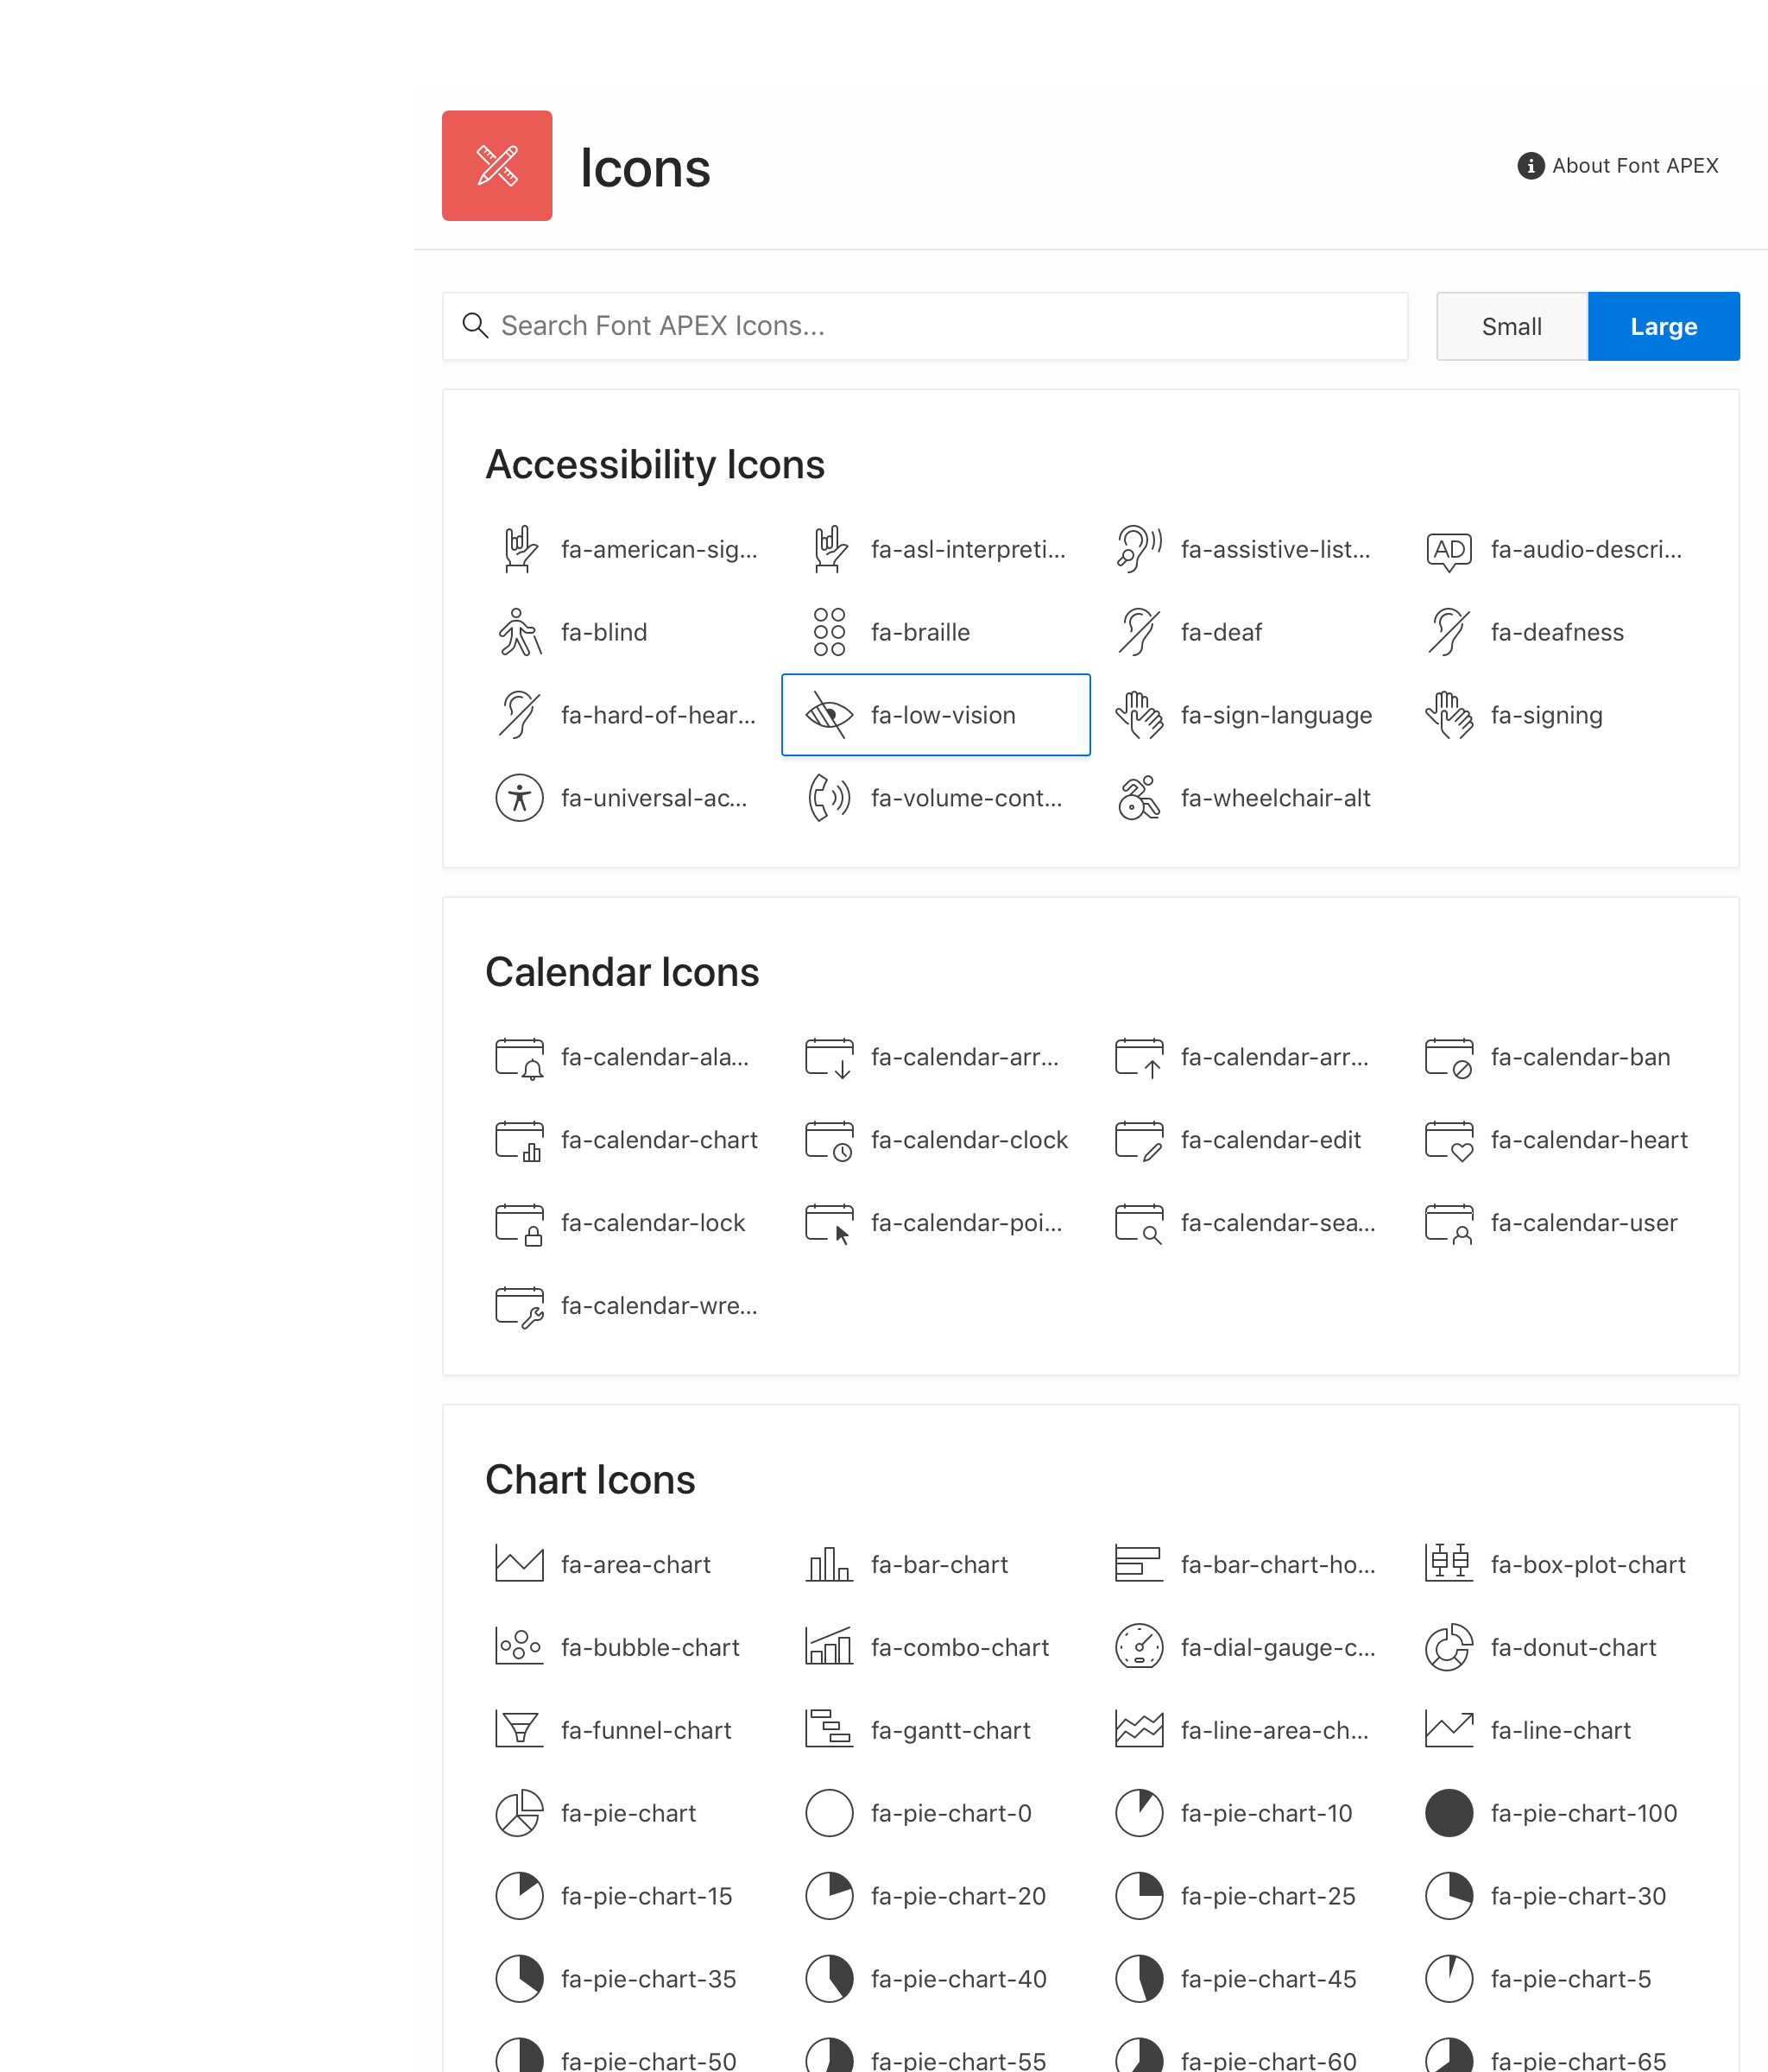The image size is (1768, 2072).
Task: Open About Font APEX
Action: 1616,165
